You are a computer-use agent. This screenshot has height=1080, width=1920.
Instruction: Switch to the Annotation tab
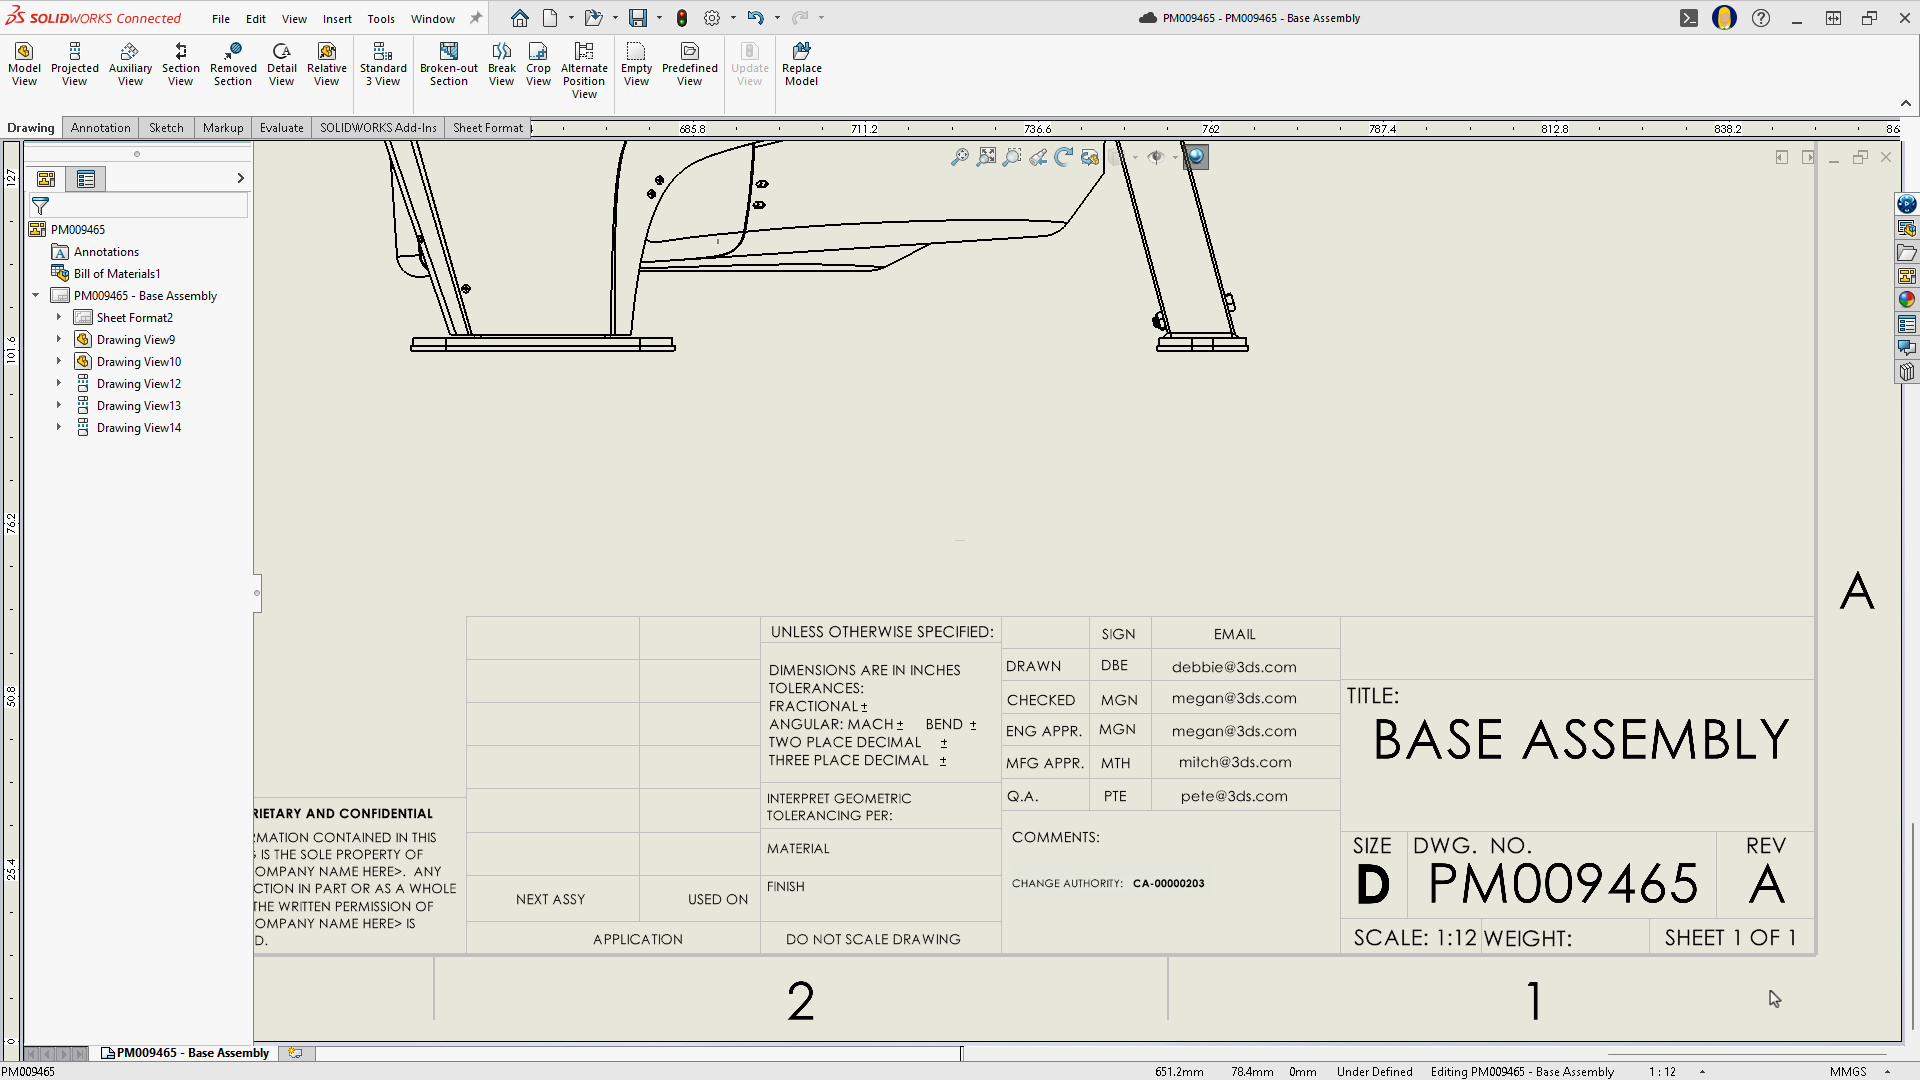pyautogui.click(x=100, y=128)
